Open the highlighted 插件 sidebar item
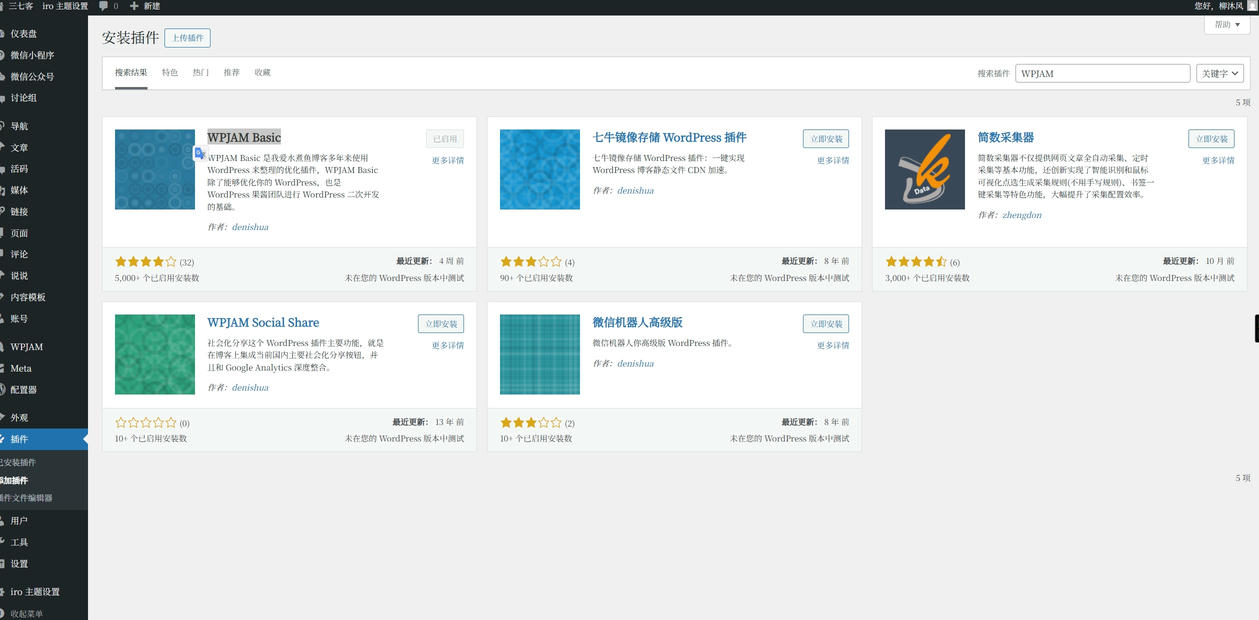The width and height of the screenshot is (1259, 620). point(44,439)
